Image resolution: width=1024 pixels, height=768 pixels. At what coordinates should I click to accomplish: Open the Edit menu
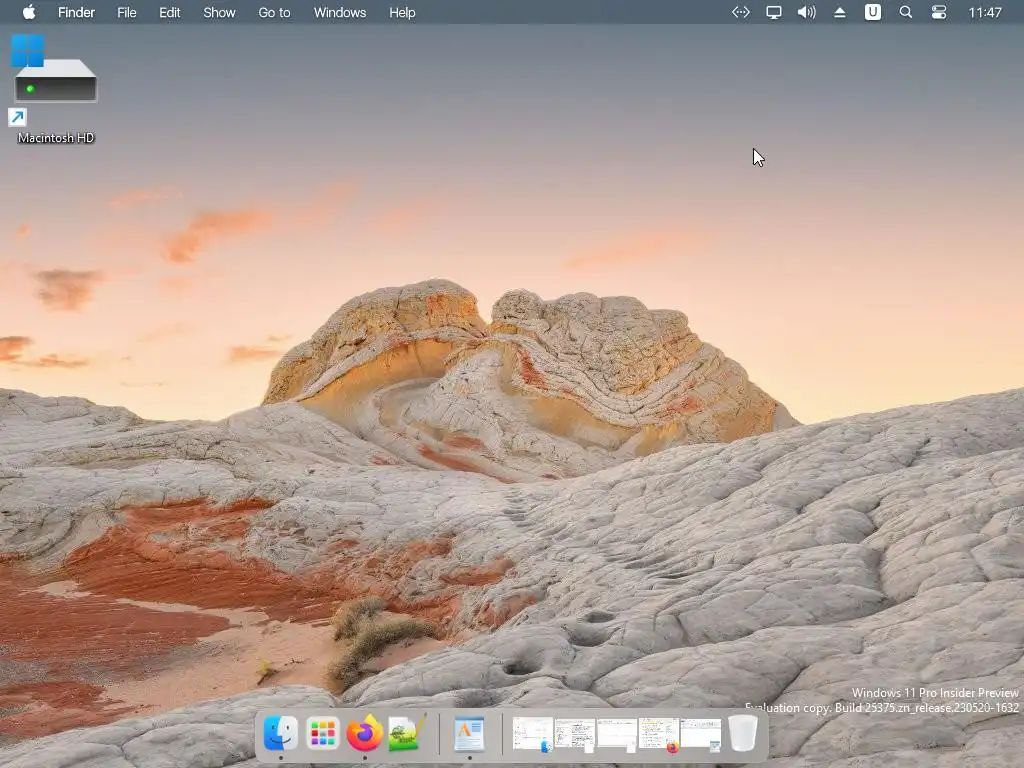[x=170, y=12]
